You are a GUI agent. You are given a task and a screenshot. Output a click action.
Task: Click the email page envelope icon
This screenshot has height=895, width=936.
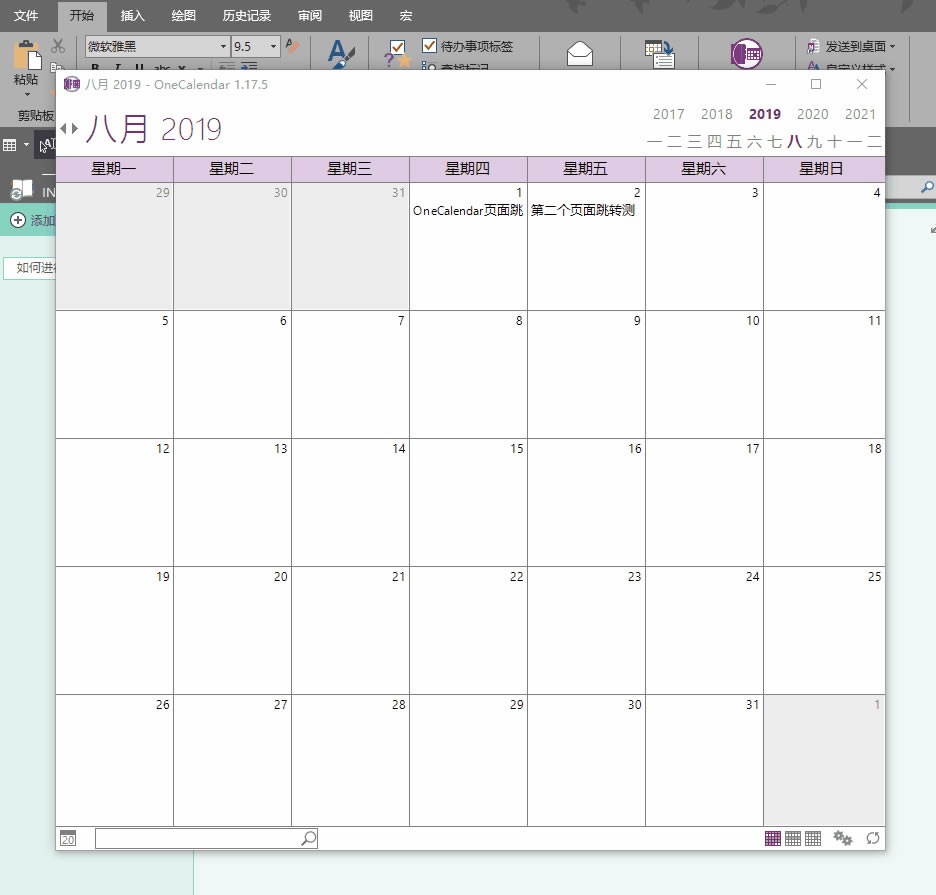pyautogui.click(x=580, y=54)
